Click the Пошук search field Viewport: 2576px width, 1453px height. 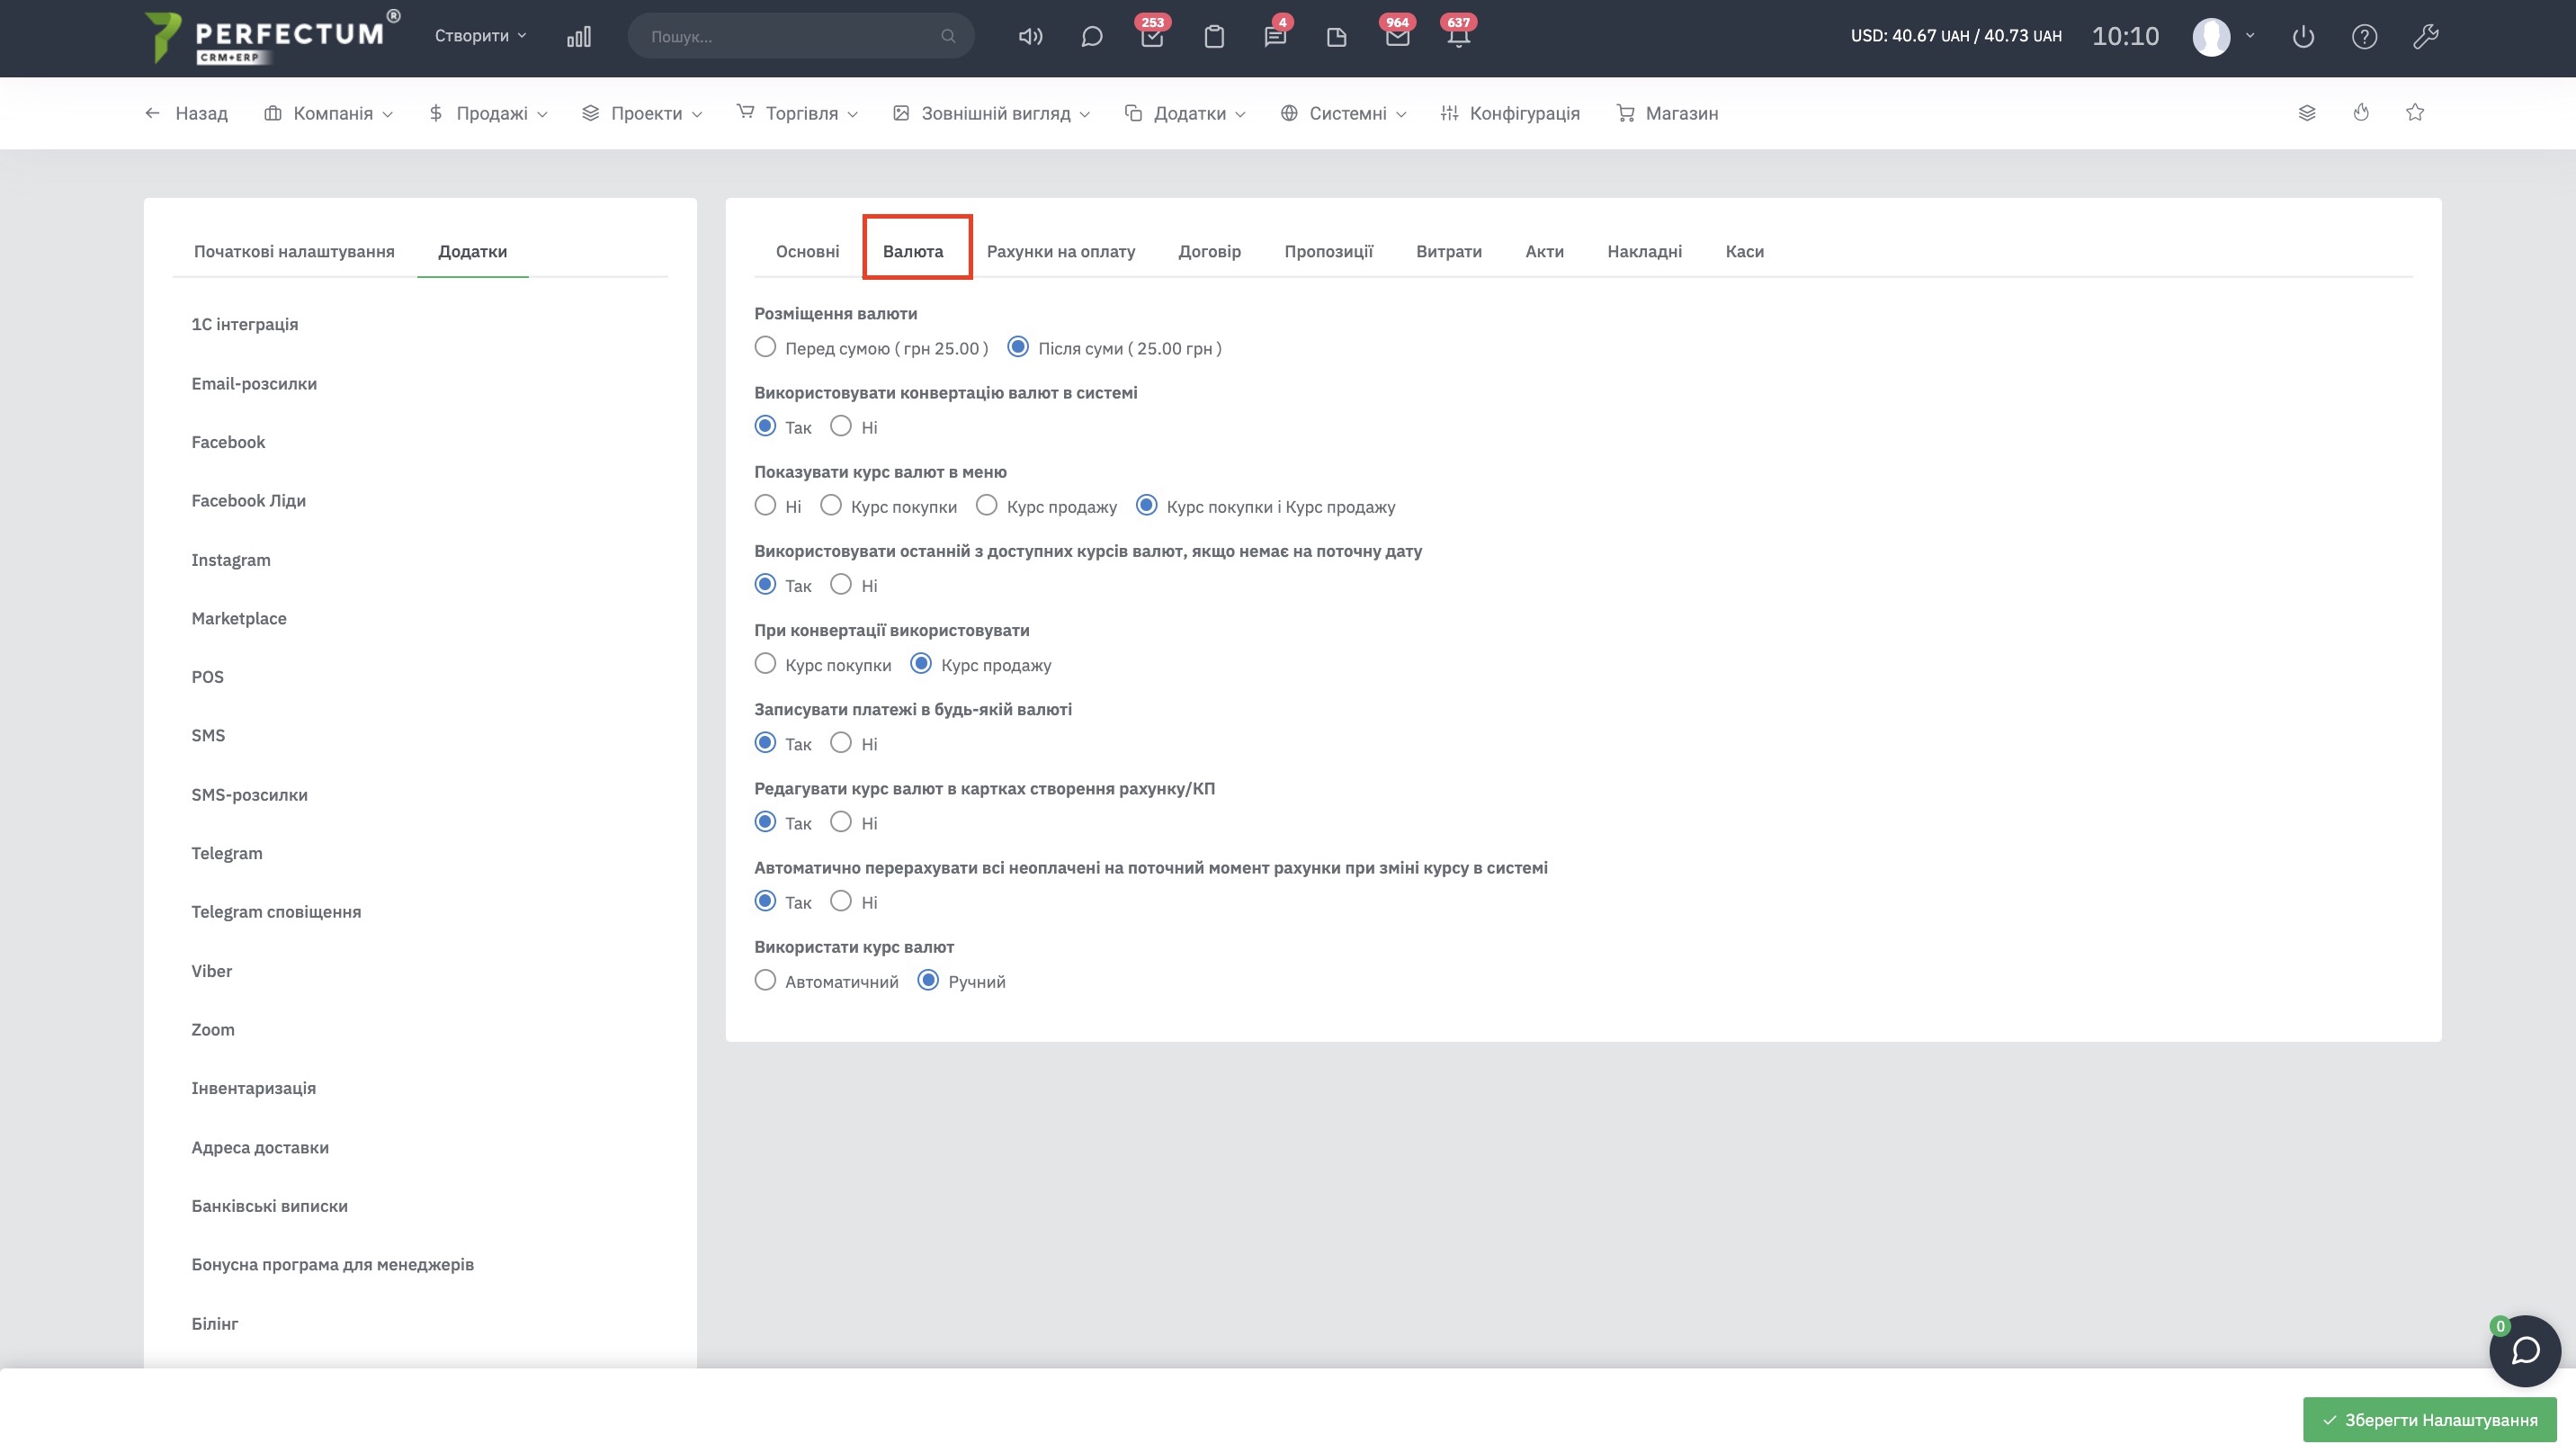[x=790, y=37]
